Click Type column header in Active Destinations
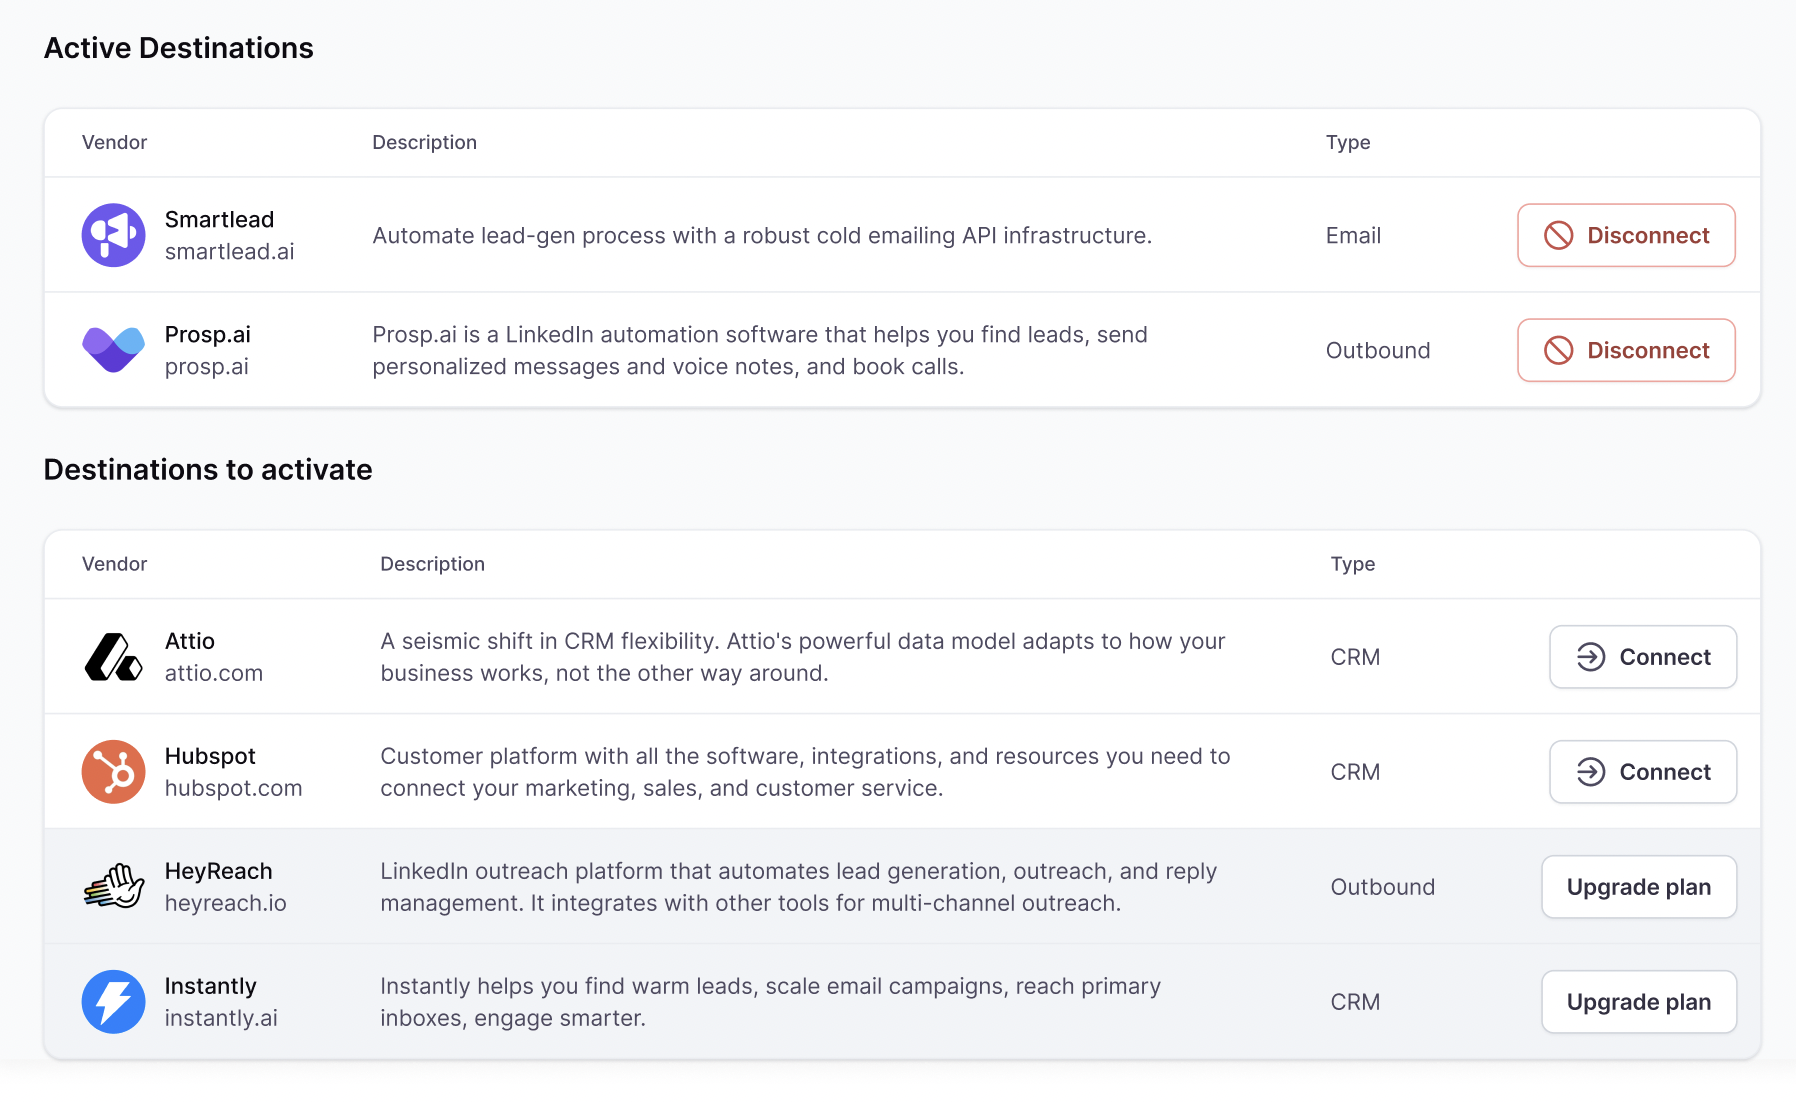 click(x=1347, y=143)
